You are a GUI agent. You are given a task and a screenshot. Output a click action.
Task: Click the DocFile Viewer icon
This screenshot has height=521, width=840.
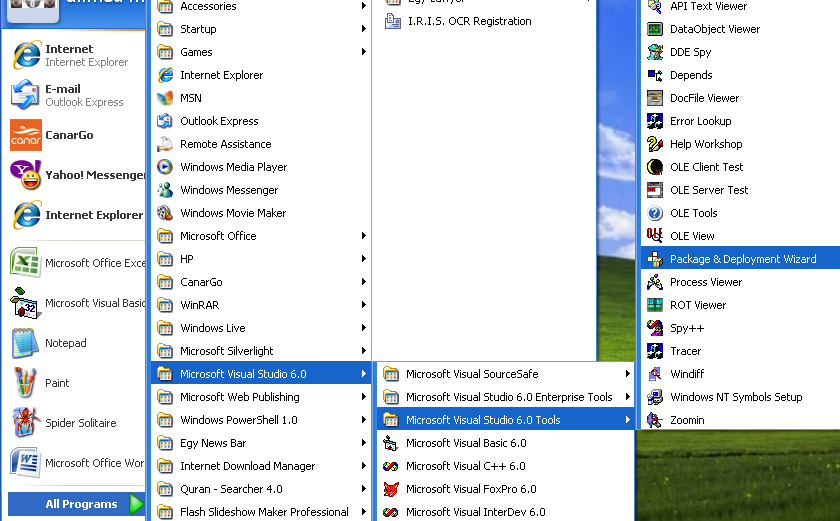click(x=655, y=98)
